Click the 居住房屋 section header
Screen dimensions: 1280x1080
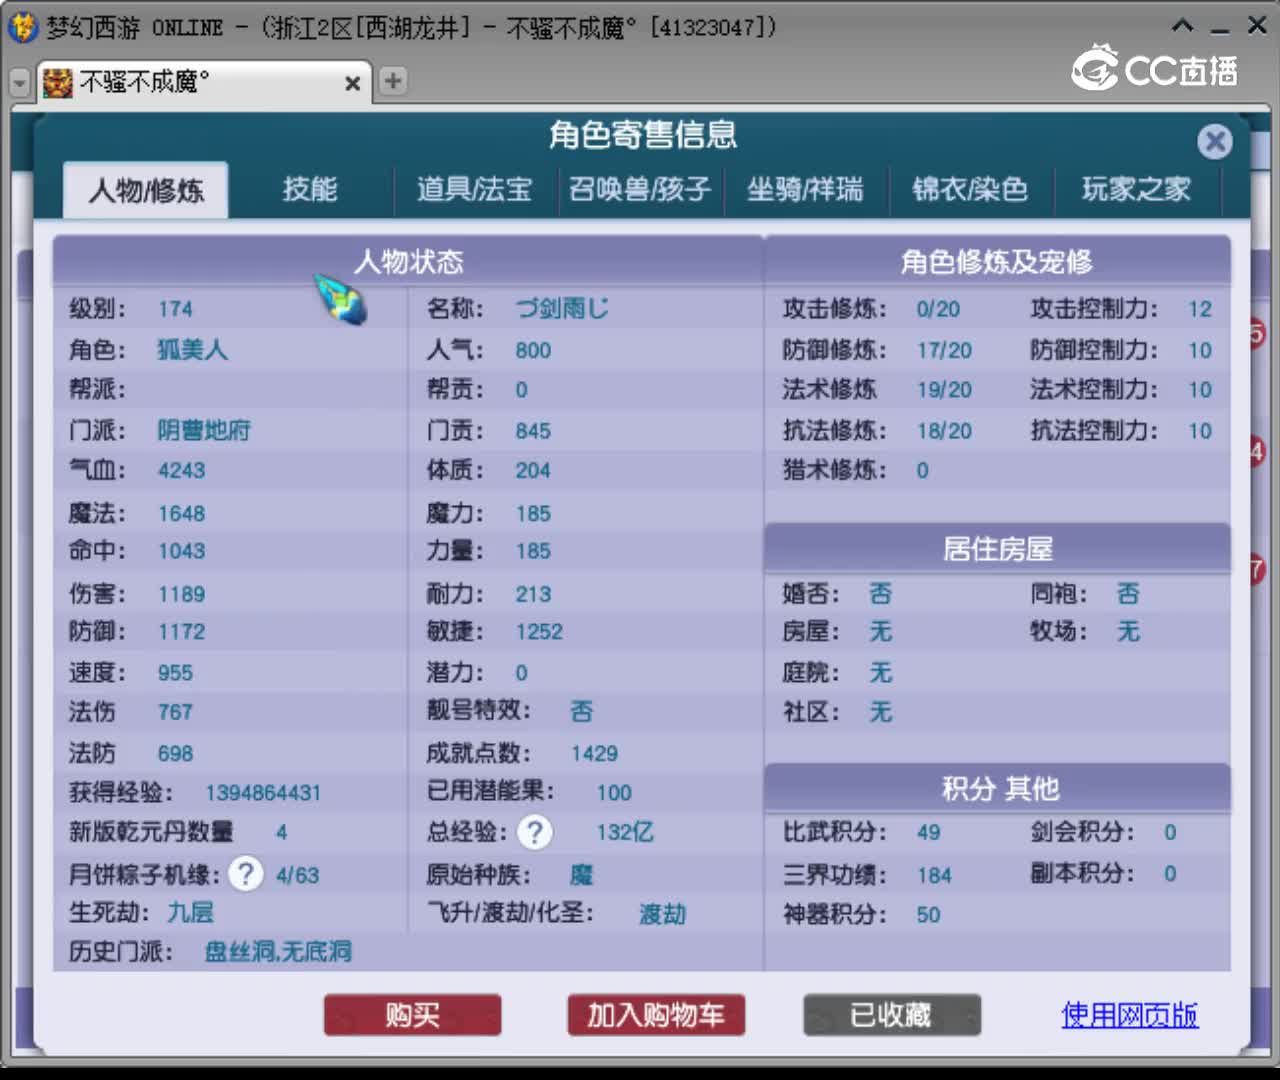[997, 549]
